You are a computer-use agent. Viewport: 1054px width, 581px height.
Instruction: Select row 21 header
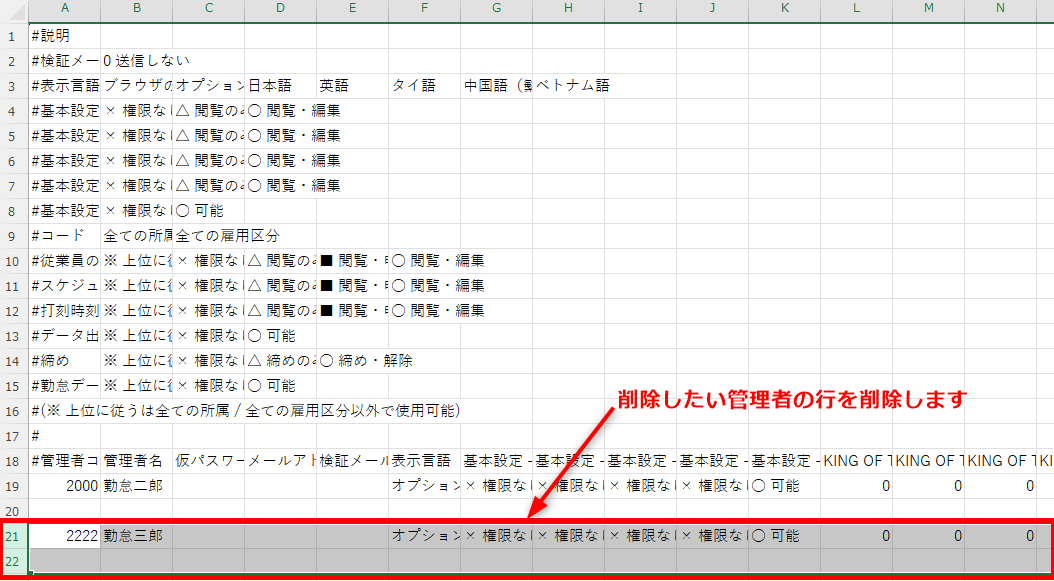coord(14,536)
